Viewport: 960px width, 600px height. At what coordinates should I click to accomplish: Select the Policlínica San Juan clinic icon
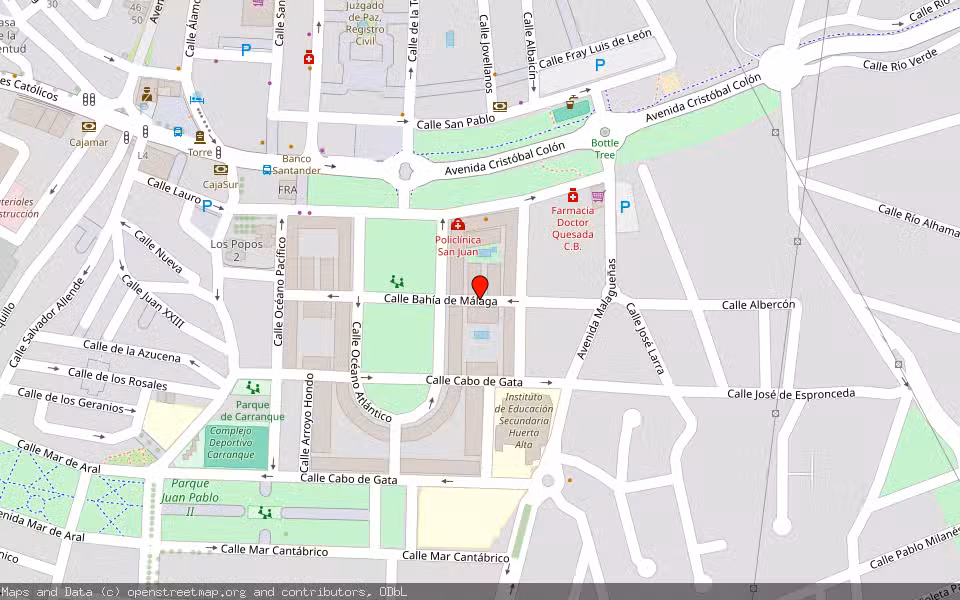[457, 224]
